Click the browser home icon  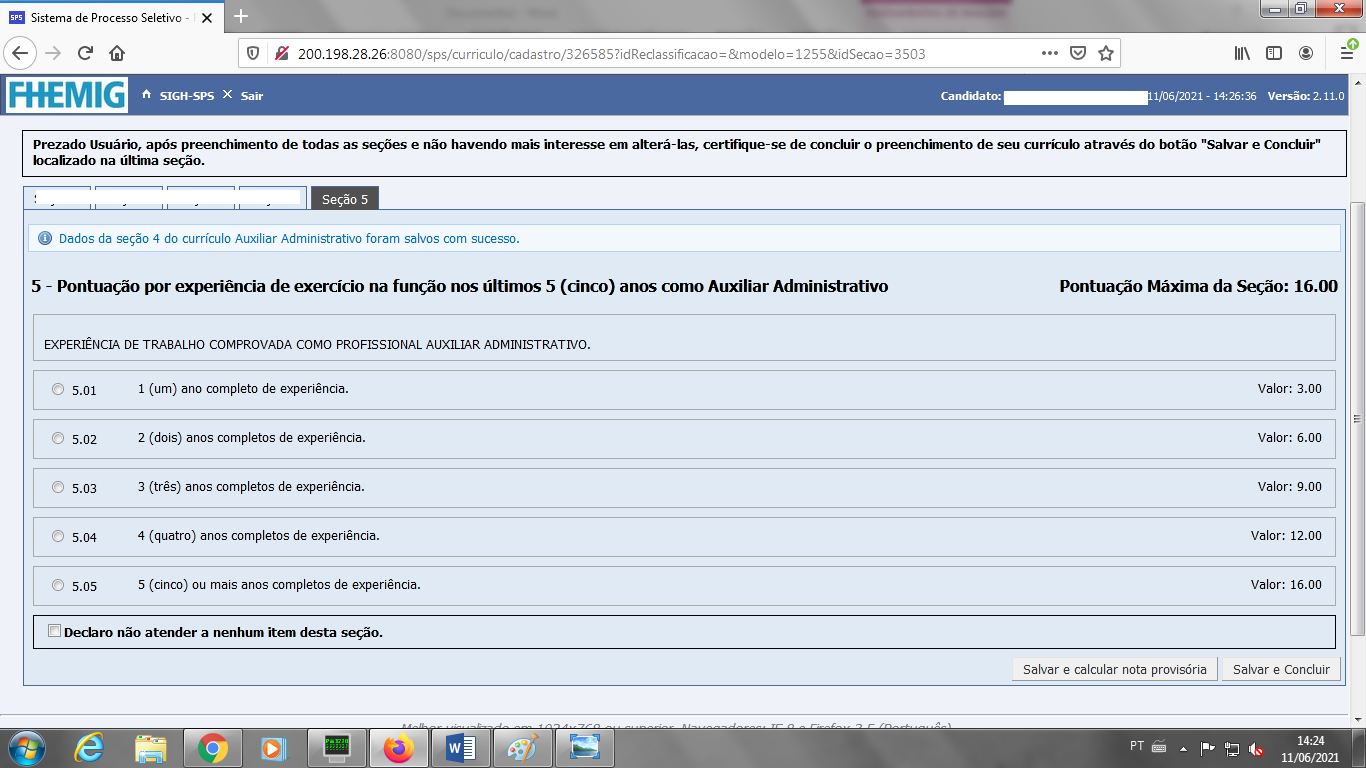pos(117,53)
